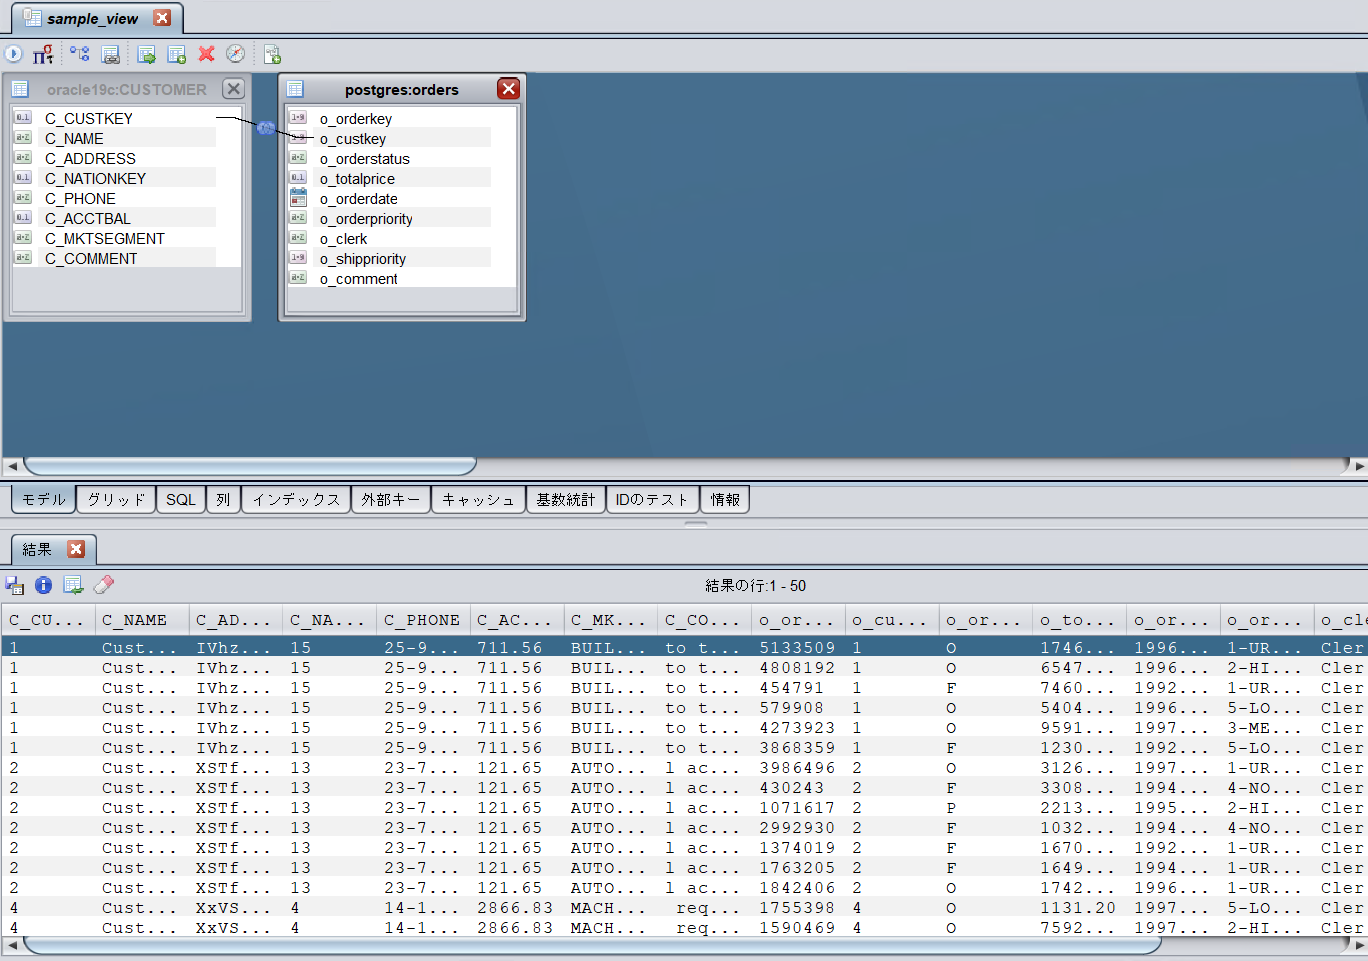Click the type icon beside C_CUSTKEY

(x=23, y=118)
